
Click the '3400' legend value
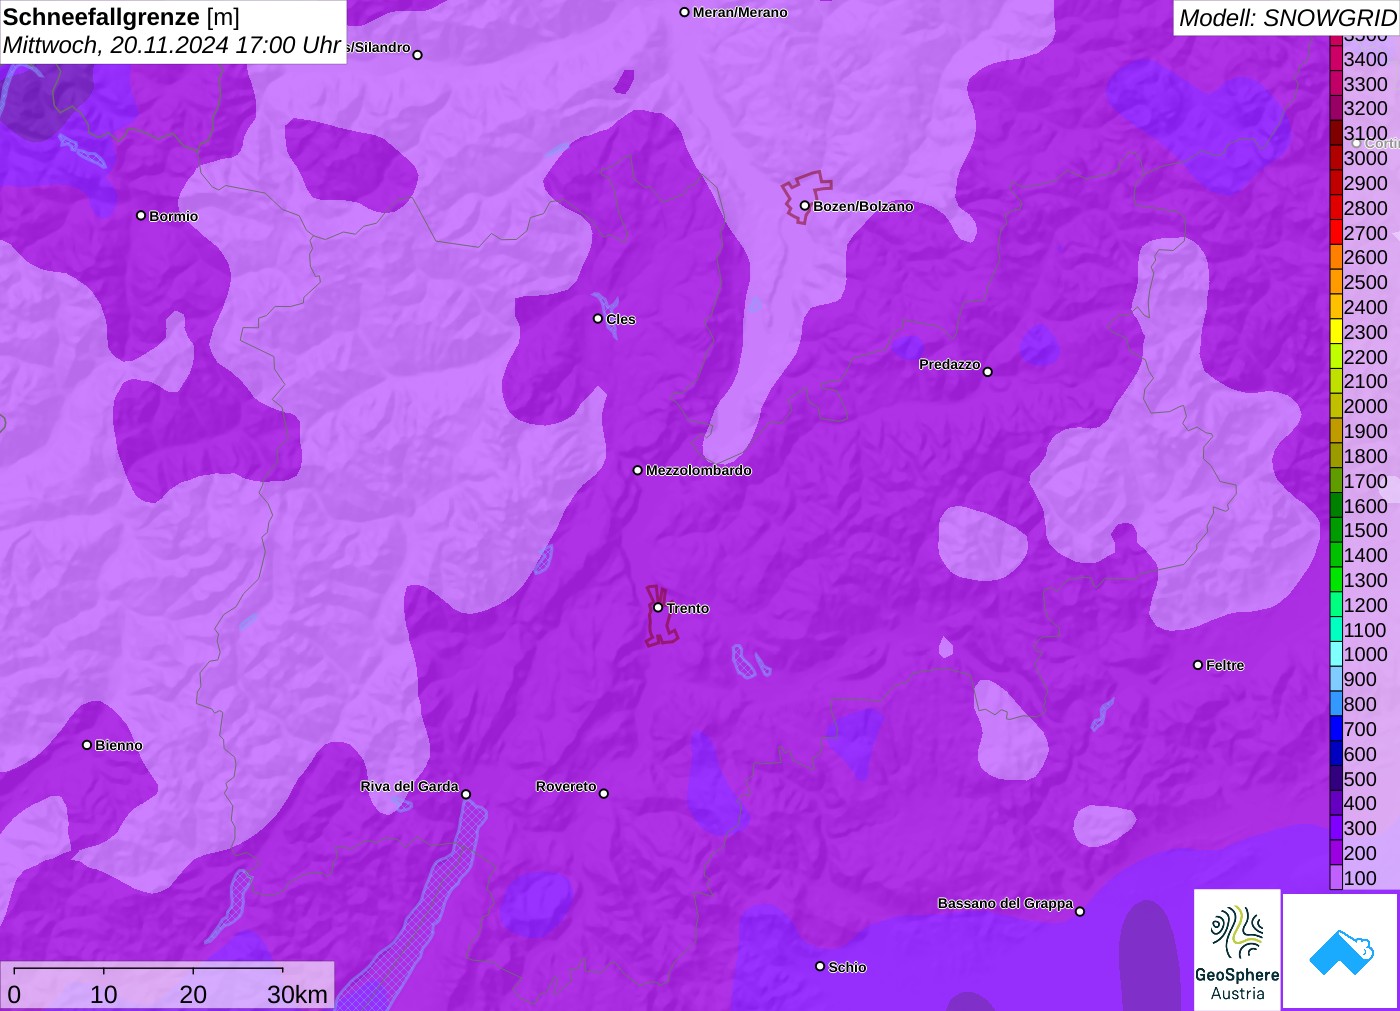coord(1366,59)
